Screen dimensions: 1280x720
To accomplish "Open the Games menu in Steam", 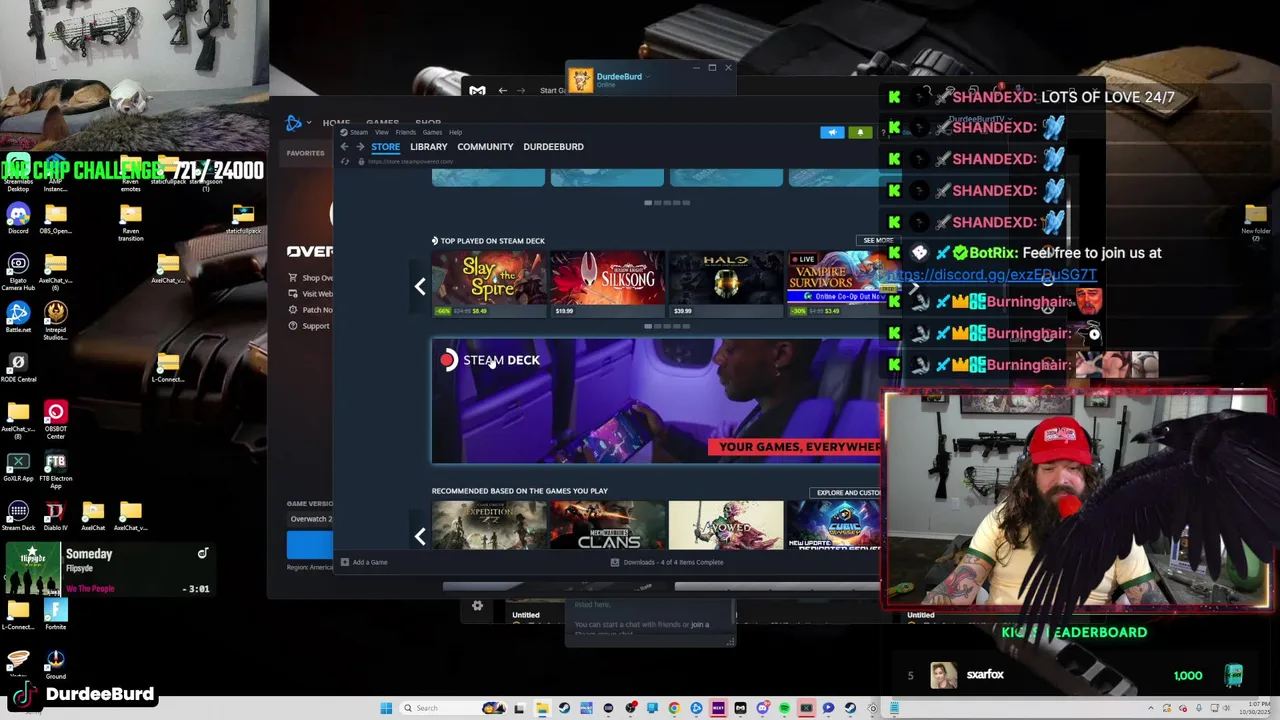I will tap(432, 132).
